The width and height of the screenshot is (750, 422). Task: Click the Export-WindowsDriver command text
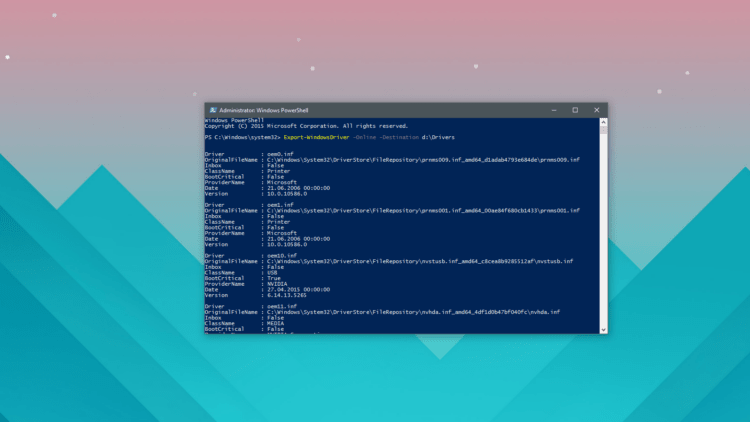click(x=315, y=136)
